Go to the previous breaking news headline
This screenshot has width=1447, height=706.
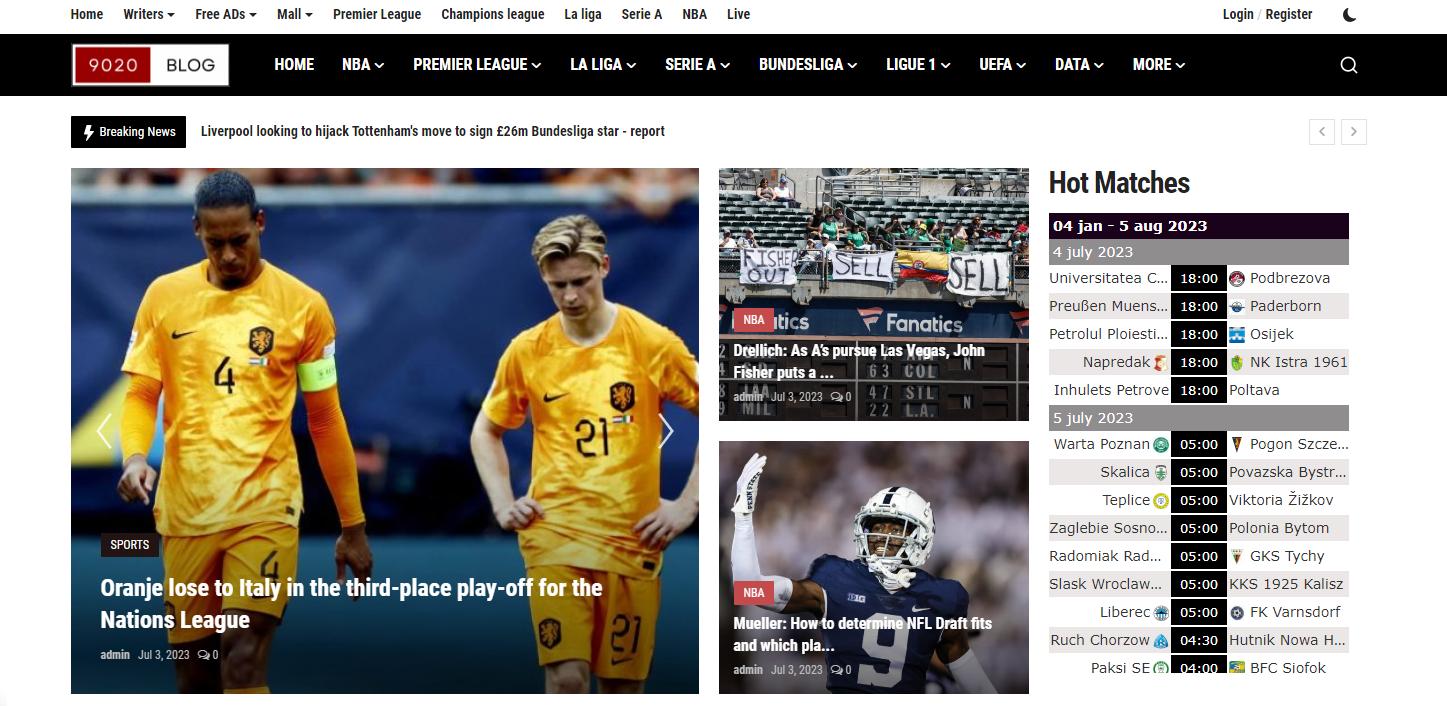point(1322,131)
